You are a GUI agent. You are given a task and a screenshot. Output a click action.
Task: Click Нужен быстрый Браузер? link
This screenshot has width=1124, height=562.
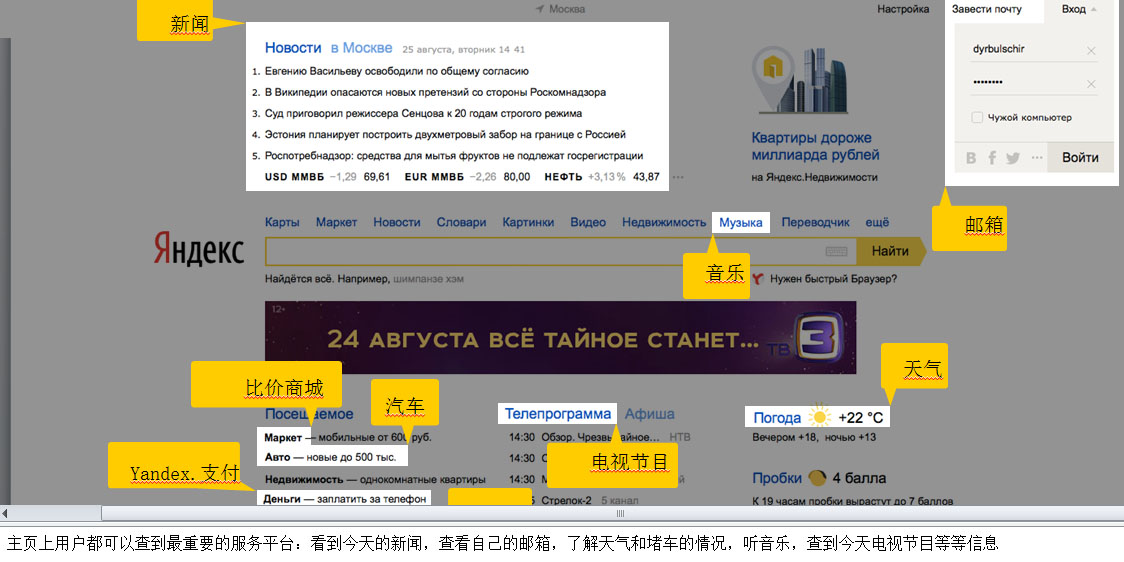tap(833, 279)
